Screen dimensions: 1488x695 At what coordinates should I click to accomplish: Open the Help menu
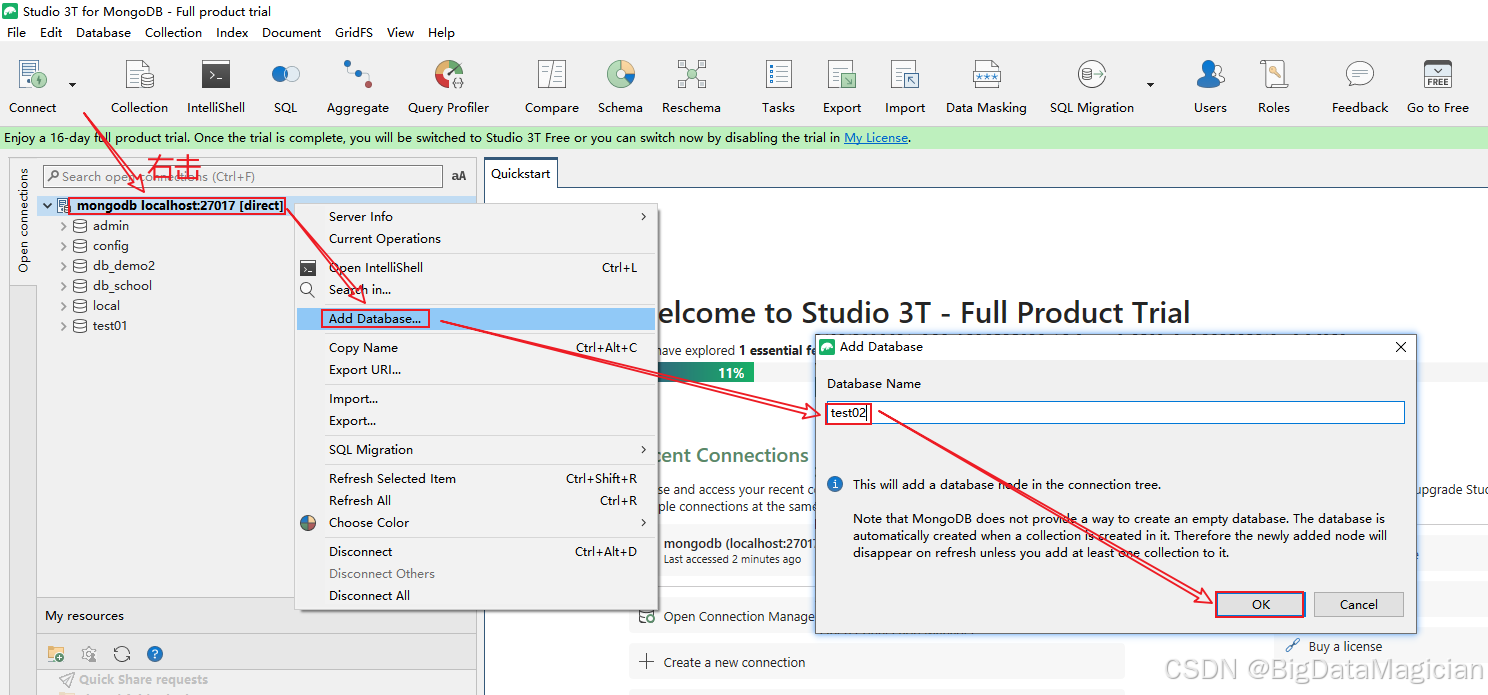[441, 32]
